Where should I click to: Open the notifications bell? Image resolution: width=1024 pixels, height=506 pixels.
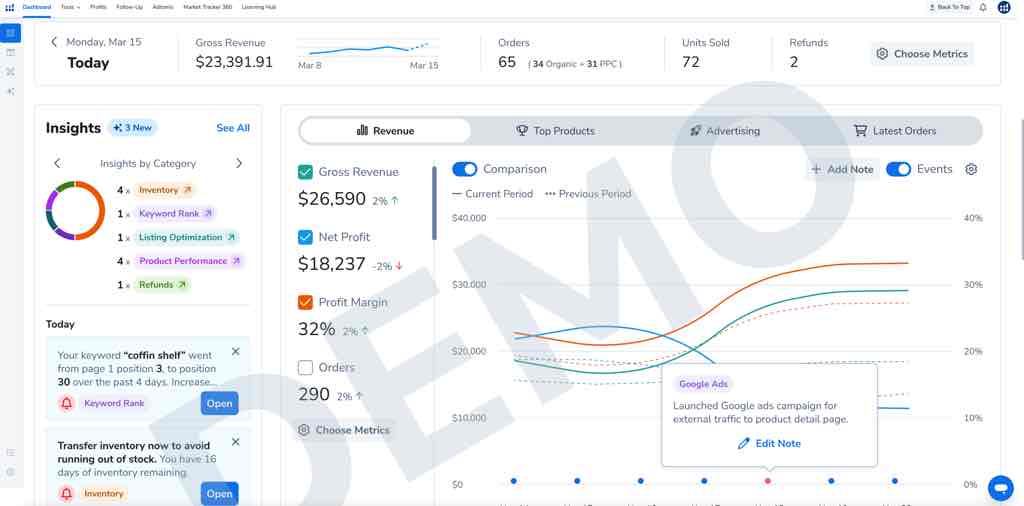tap(983, 7)
